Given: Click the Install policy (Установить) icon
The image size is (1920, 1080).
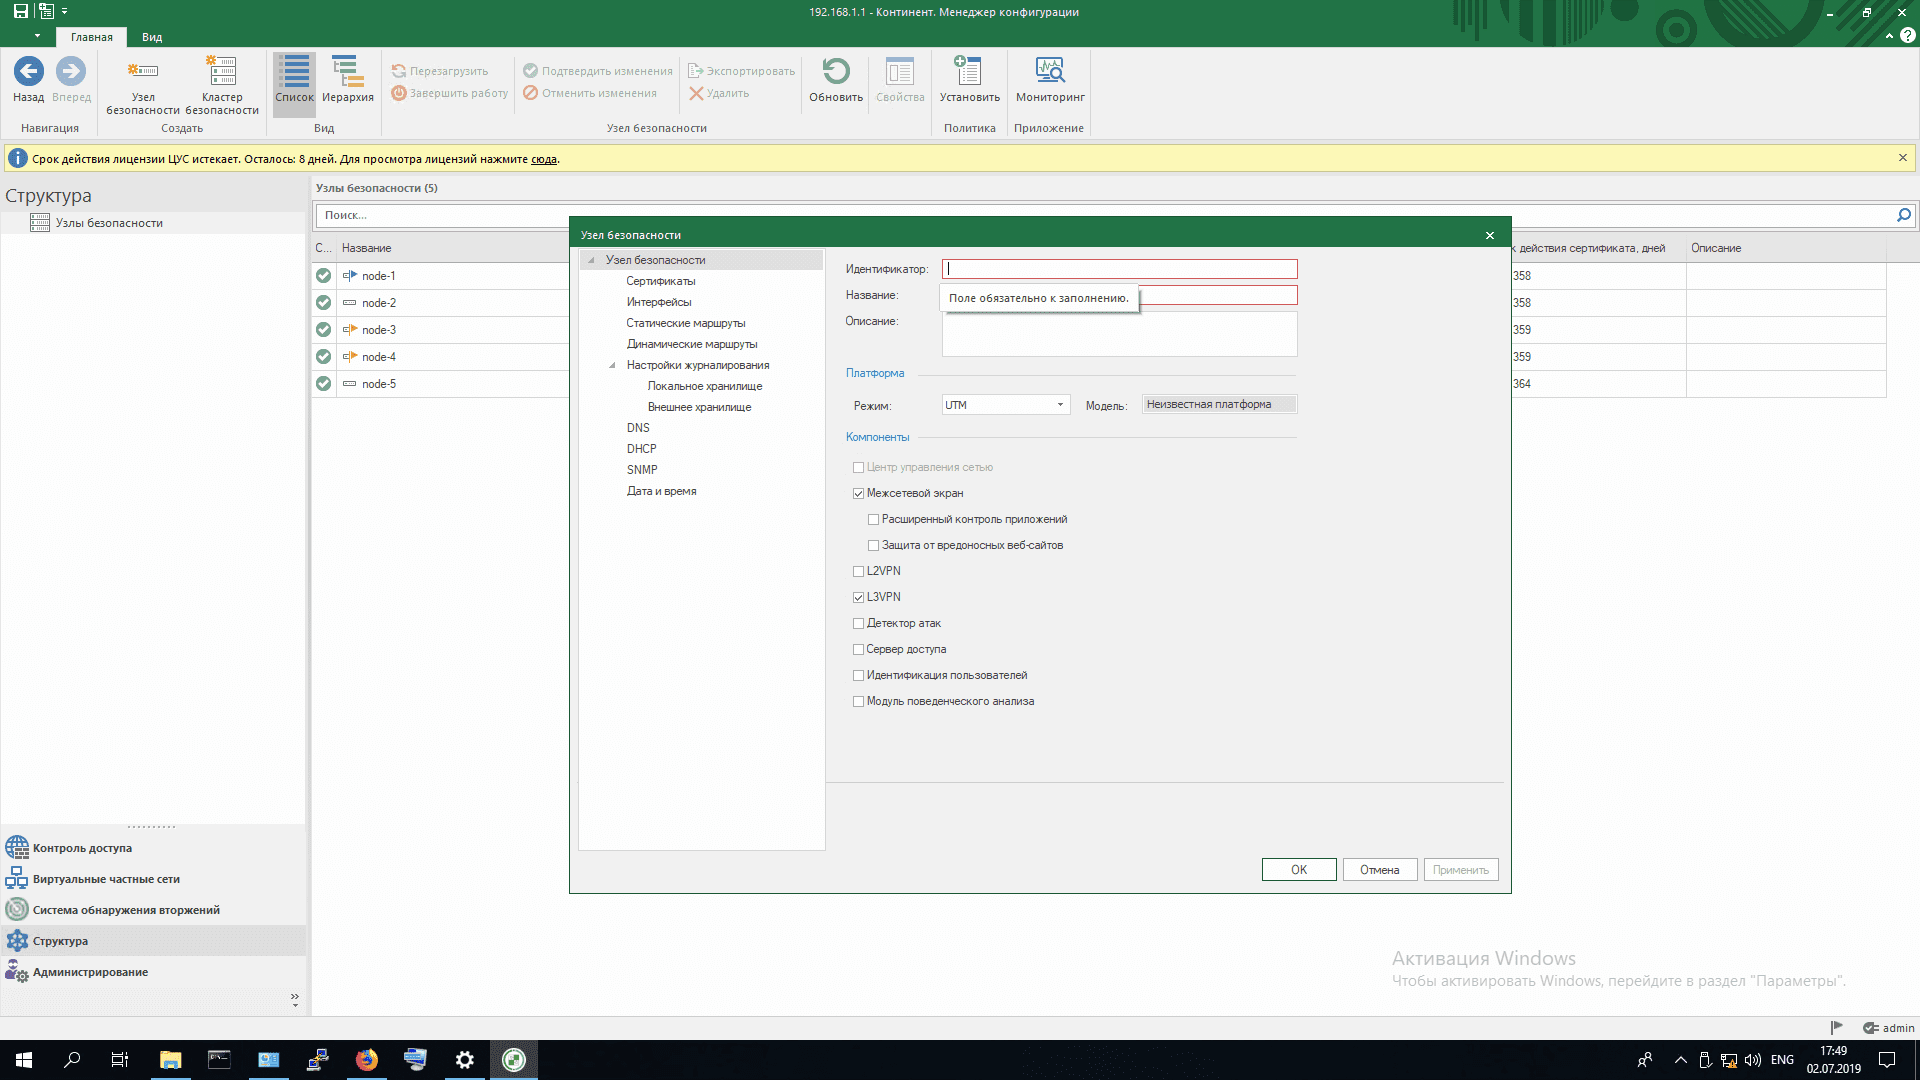Looking at the screenshot, I should point(968,72).
